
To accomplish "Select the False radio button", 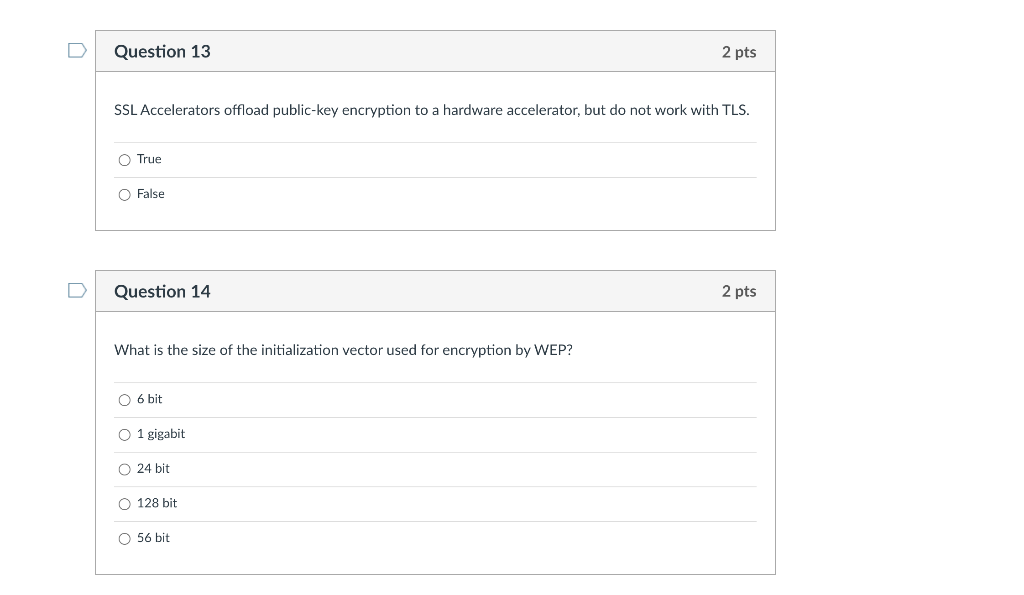I will coord(124,195).
